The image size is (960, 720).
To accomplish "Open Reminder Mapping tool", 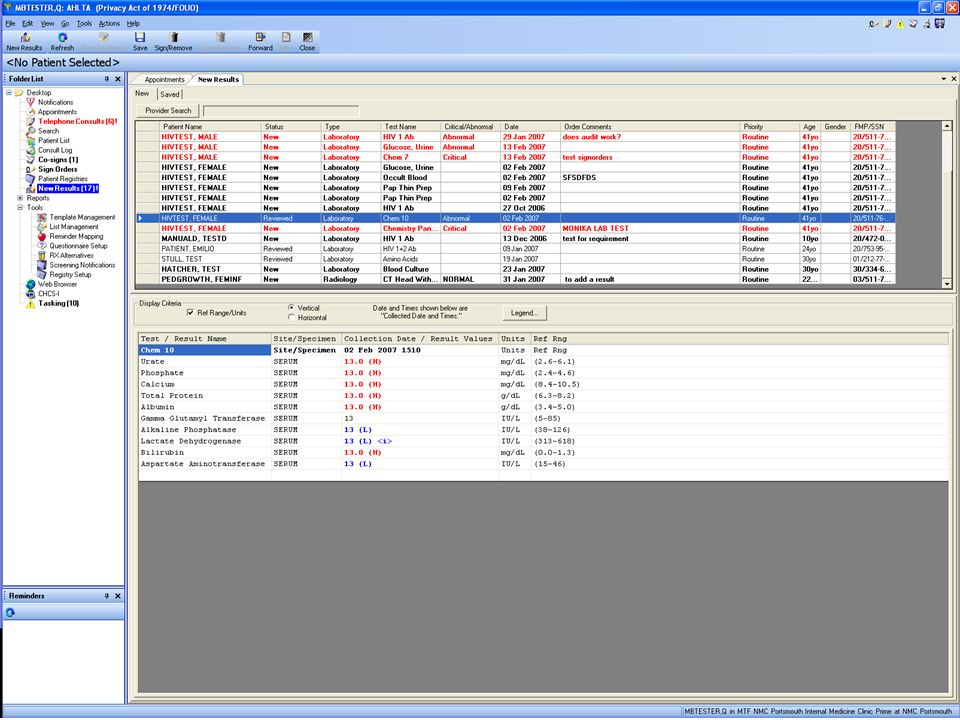I will pyautogui.click(x=77, y=236).
